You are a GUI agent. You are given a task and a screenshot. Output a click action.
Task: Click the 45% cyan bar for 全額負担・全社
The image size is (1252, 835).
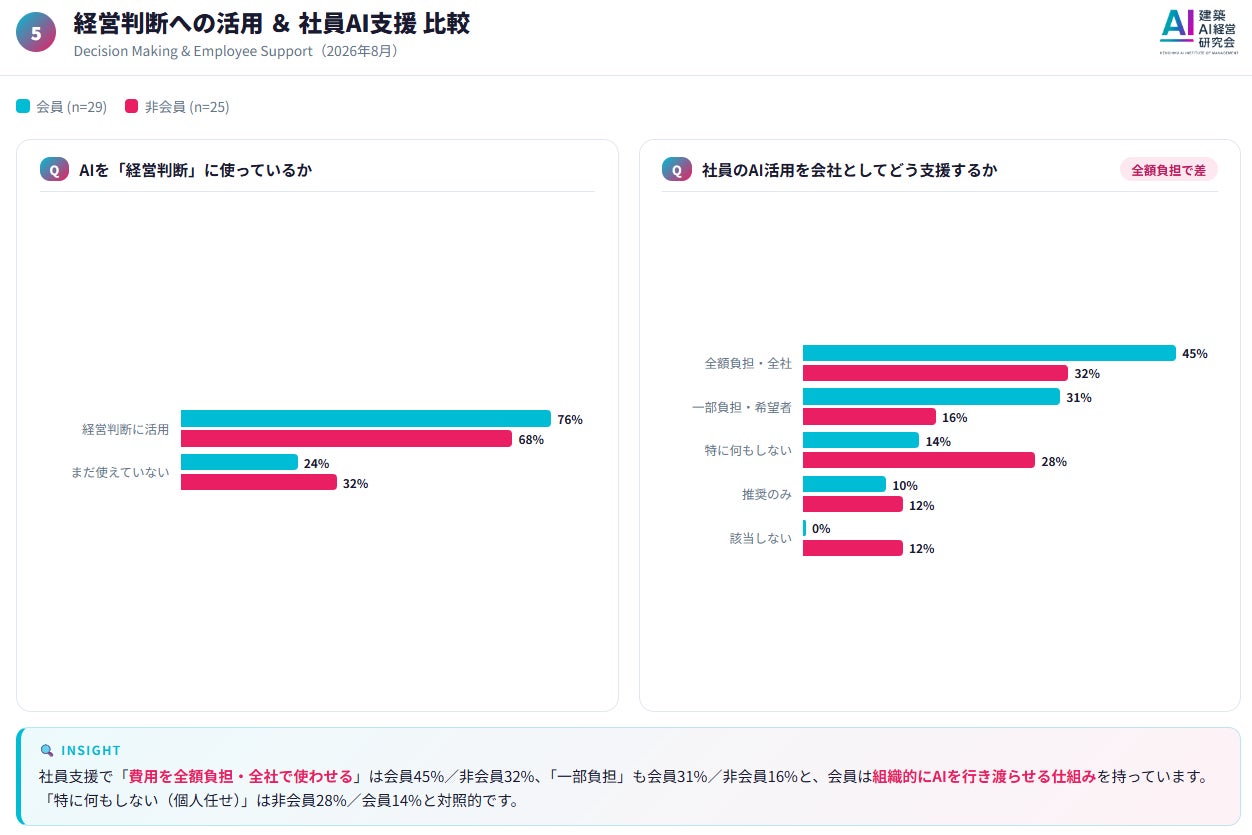click(x=989, y=353)
